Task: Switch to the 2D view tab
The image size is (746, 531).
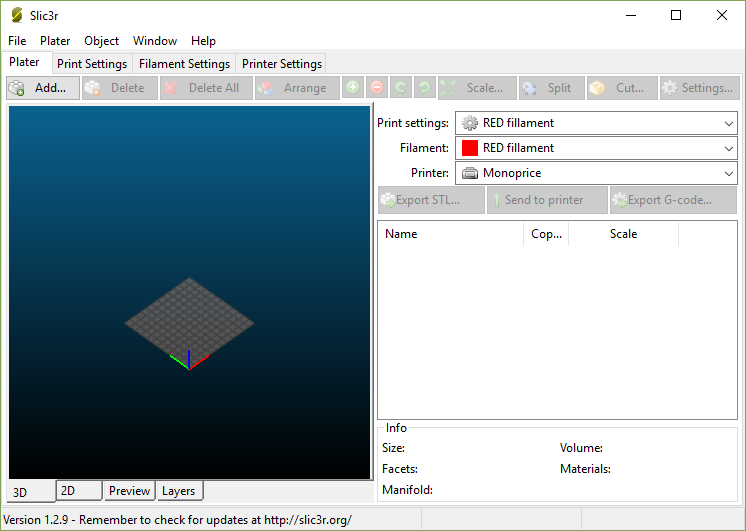Action: pos(78,490)
